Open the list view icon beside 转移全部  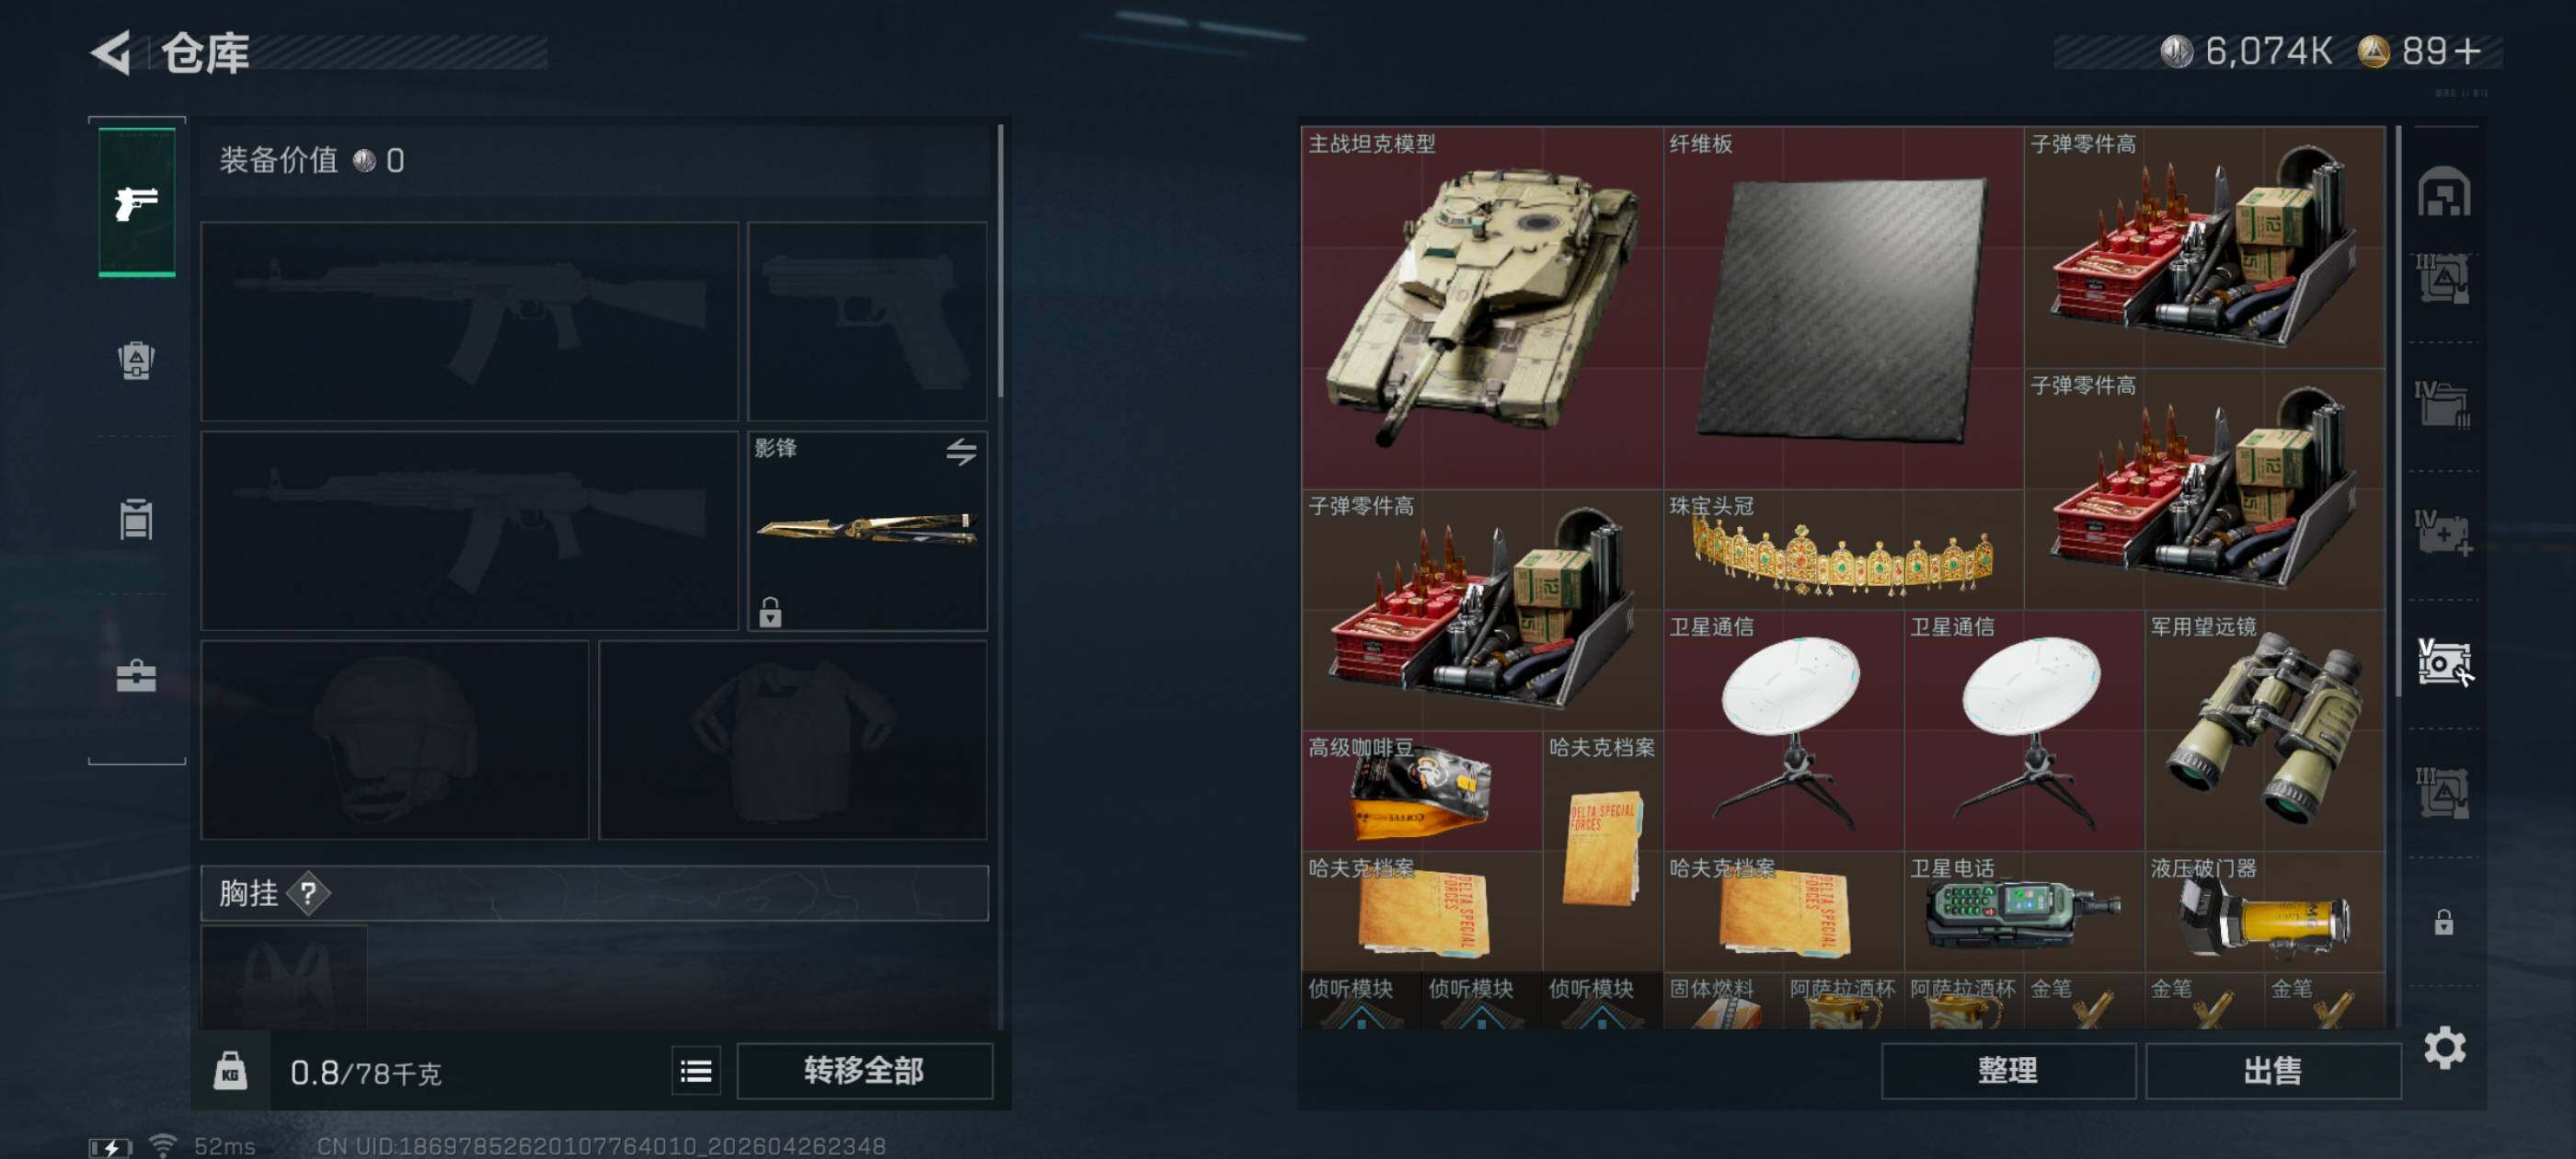(x=696, y=1072)
